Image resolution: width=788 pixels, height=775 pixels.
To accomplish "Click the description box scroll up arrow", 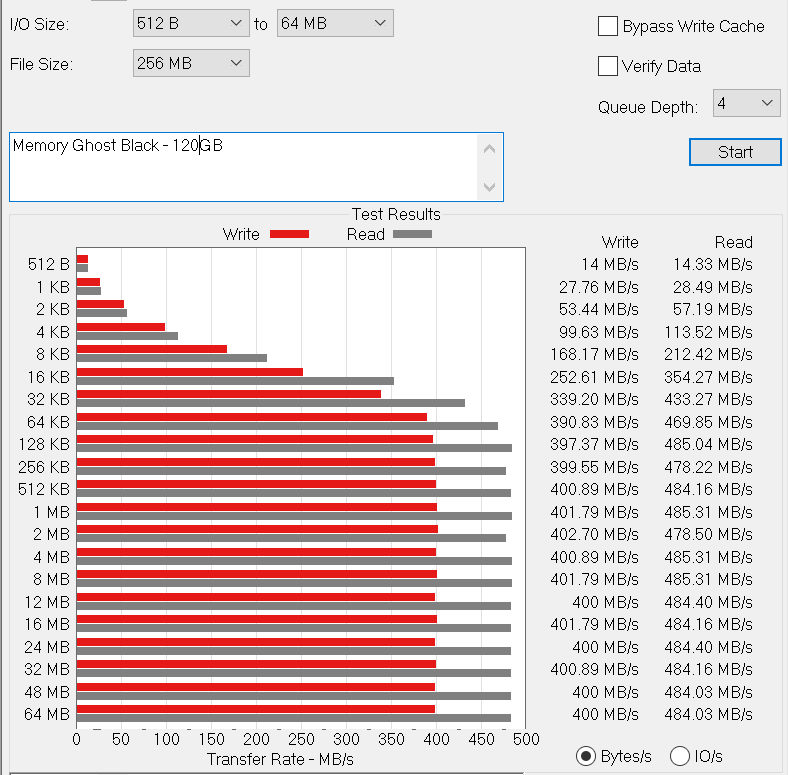I will 489,149.
